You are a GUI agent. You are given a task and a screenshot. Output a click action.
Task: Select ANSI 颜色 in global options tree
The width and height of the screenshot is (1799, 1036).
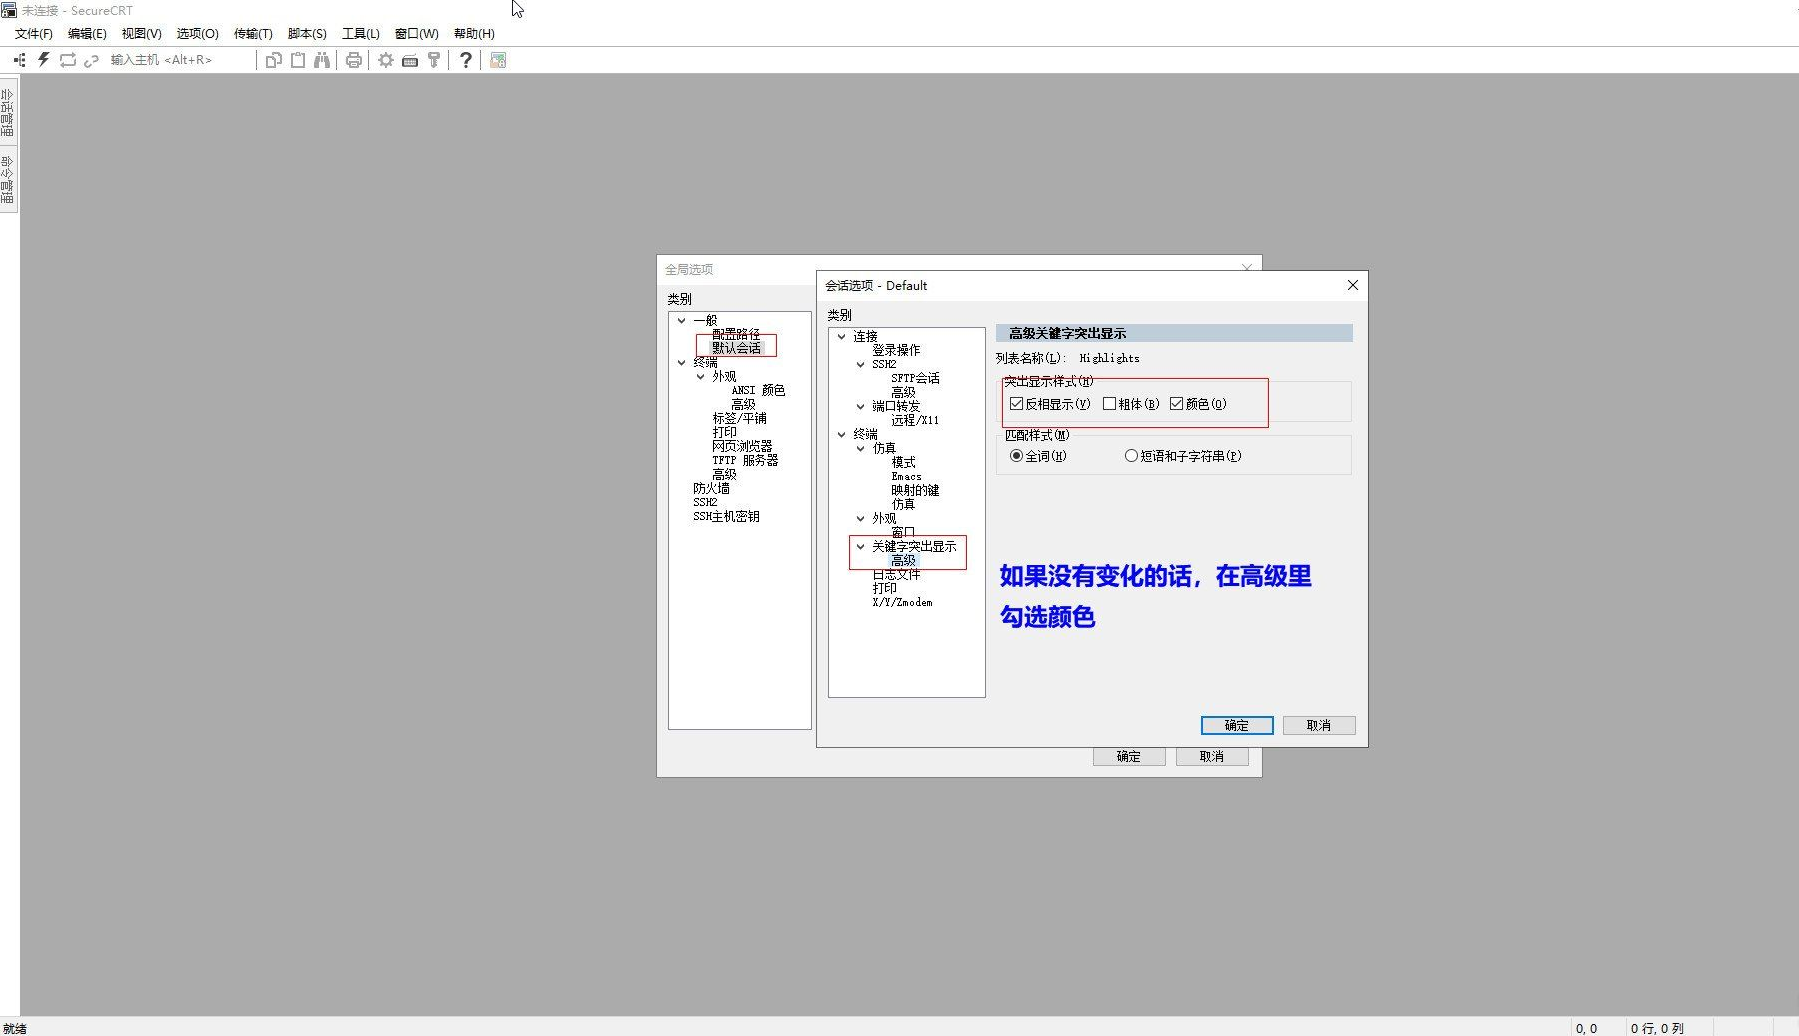pyautogui.click(x=758, y=391)
